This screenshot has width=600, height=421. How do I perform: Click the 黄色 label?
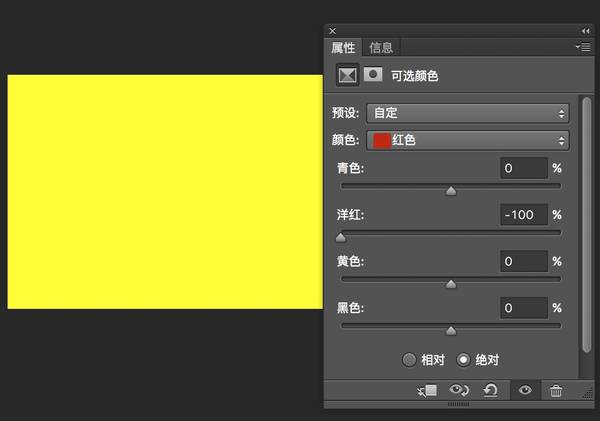[350, 261]
